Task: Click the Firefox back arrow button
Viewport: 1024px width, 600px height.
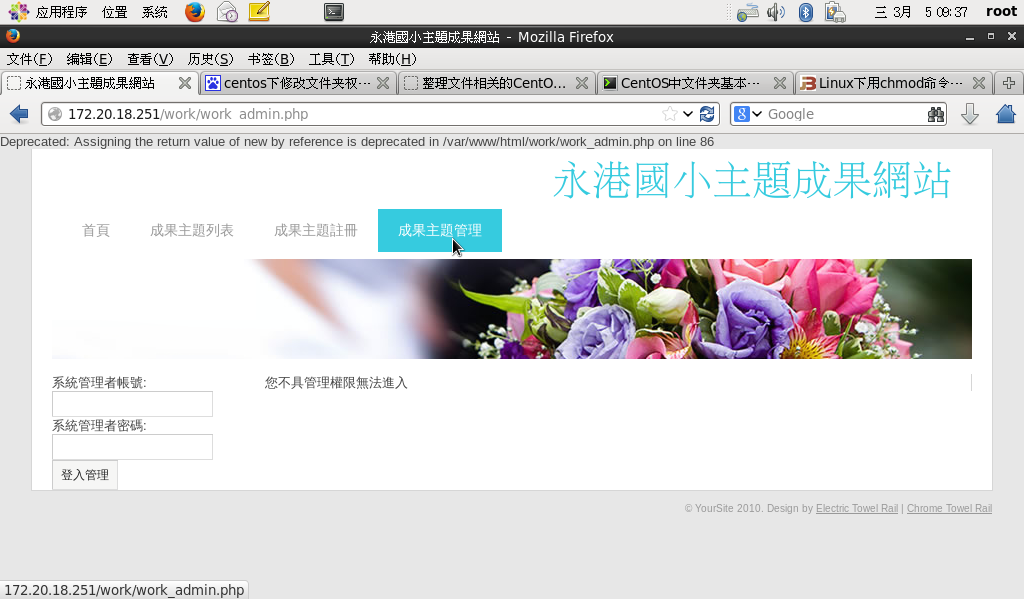Action: [x=18, y=114]
